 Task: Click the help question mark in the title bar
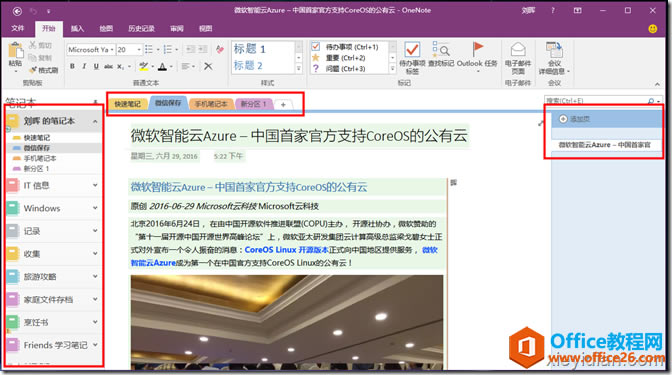553,10
